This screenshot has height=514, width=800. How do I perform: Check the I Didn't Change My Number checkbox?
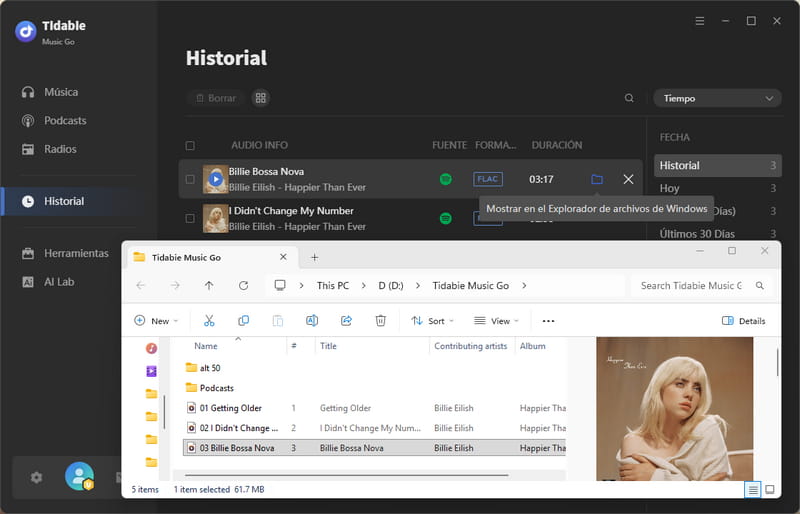pos(190,217)
